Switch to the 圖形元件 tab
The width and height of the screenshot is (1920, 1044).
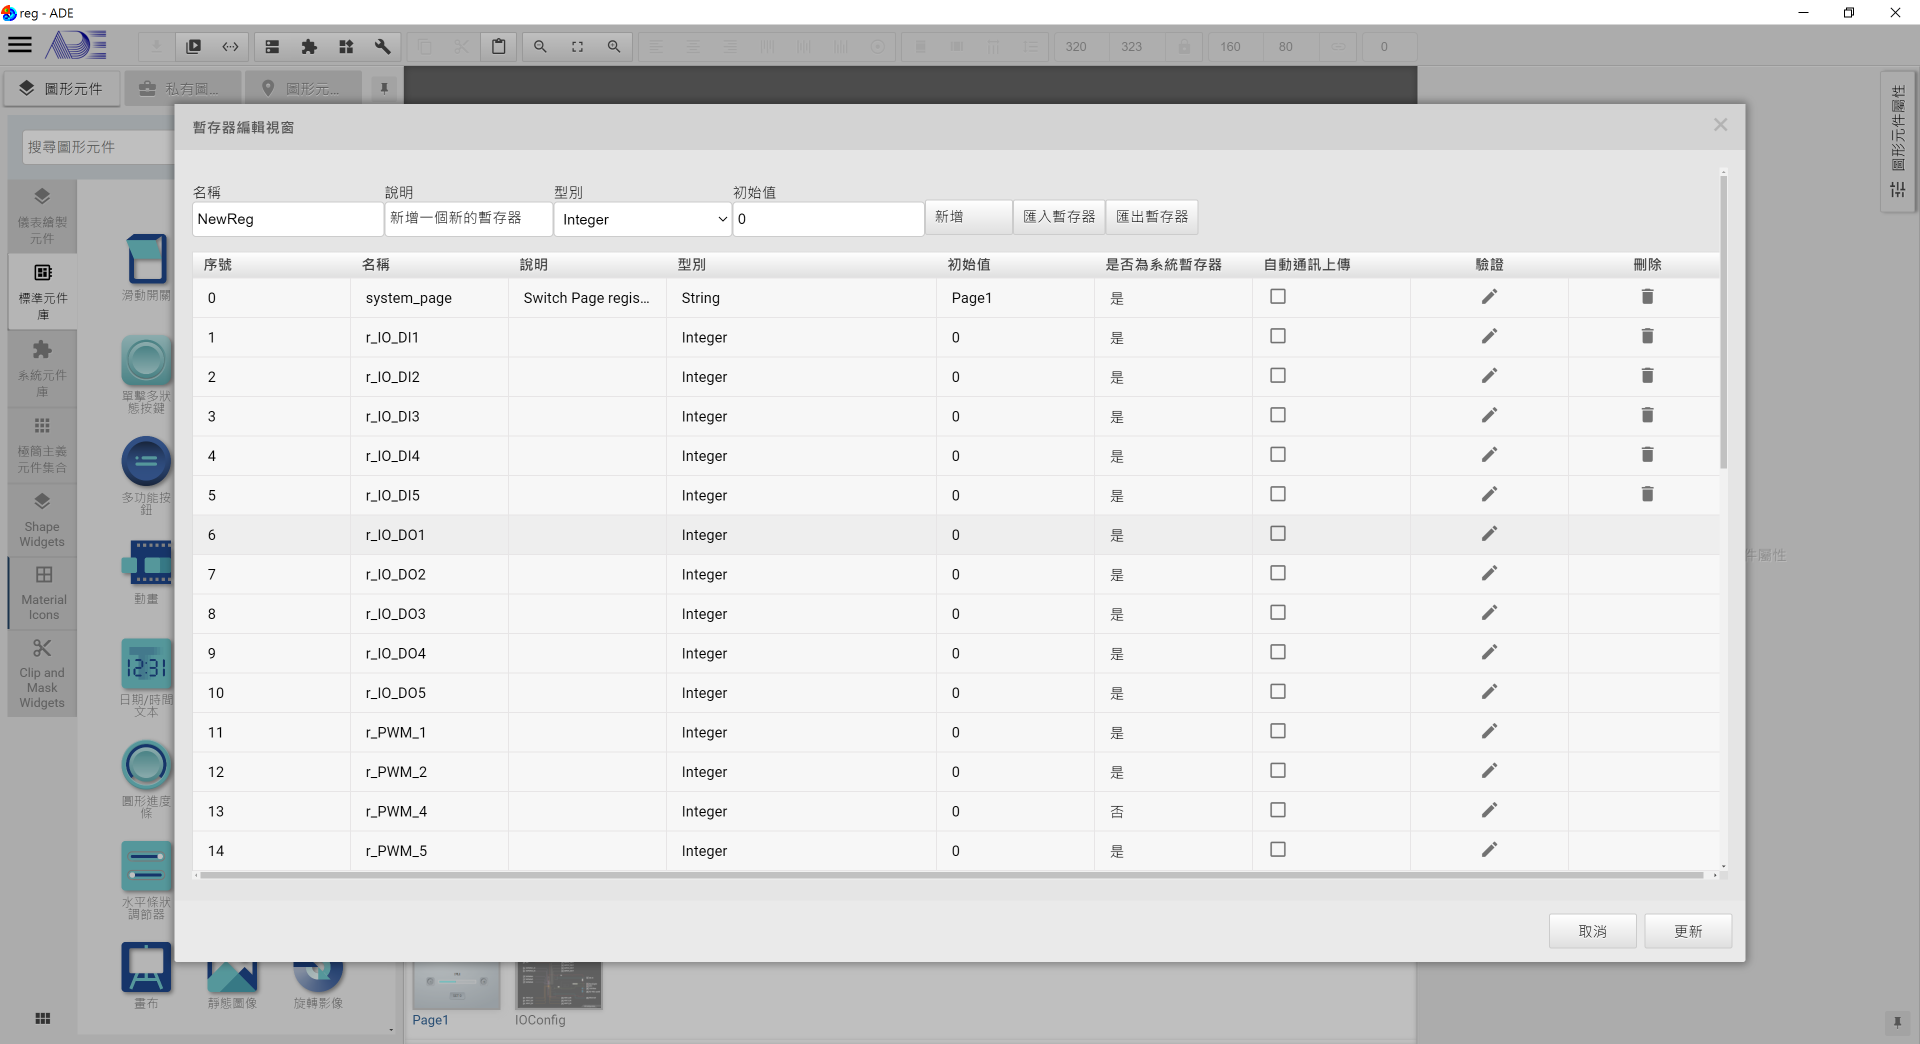(x=62, y=89)
